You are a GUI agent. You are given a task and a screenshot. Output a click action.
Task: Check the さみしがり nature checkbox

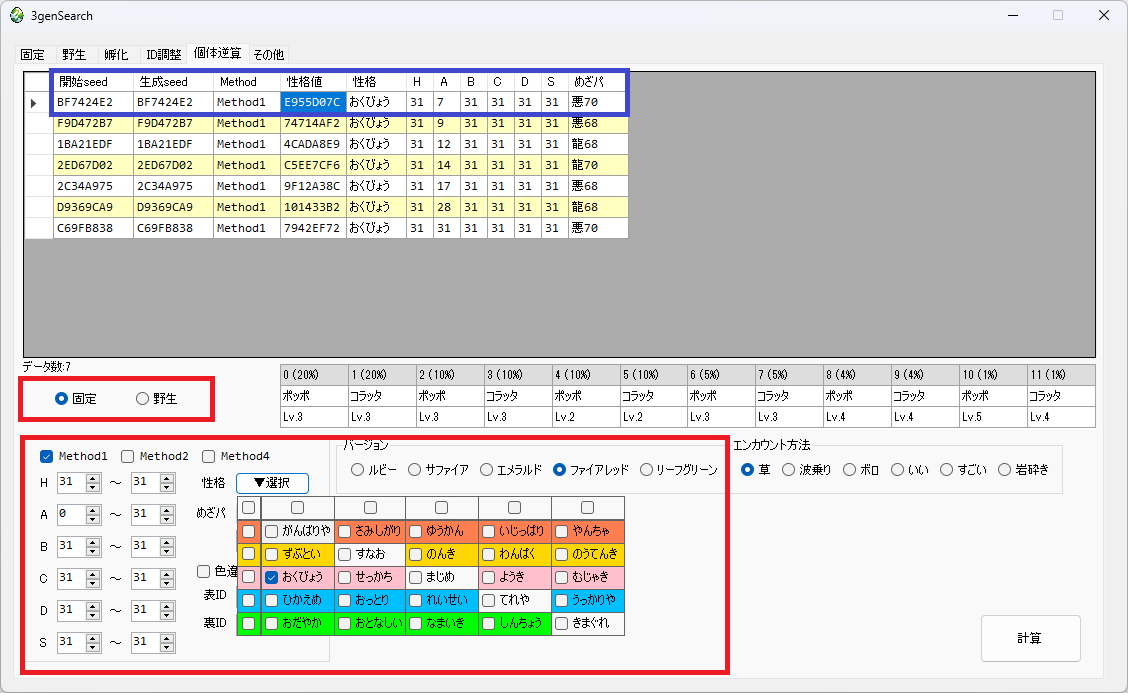(x=345, y=532)
